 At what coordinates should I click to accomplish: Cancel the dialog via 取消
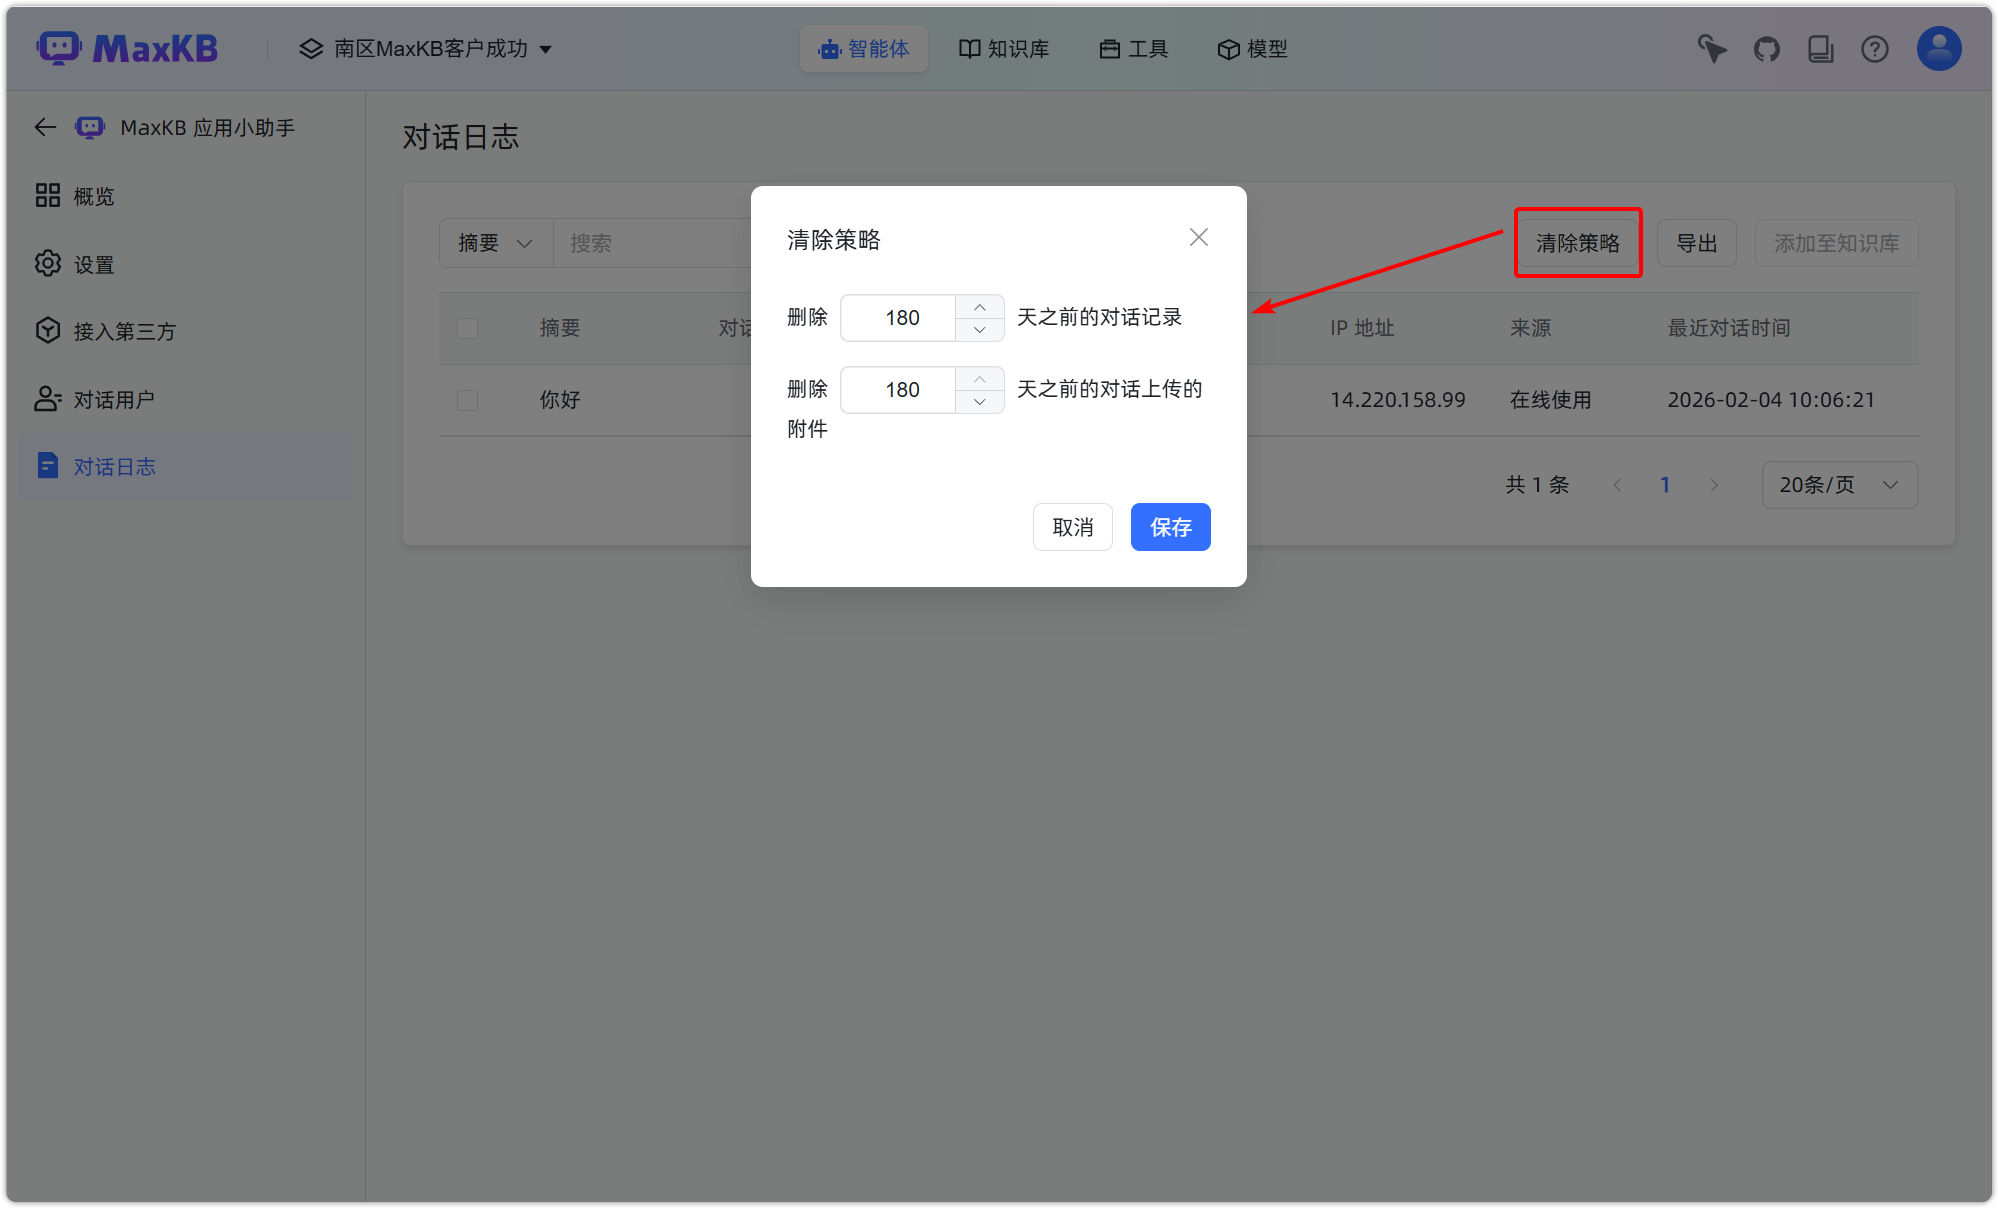1072,527
